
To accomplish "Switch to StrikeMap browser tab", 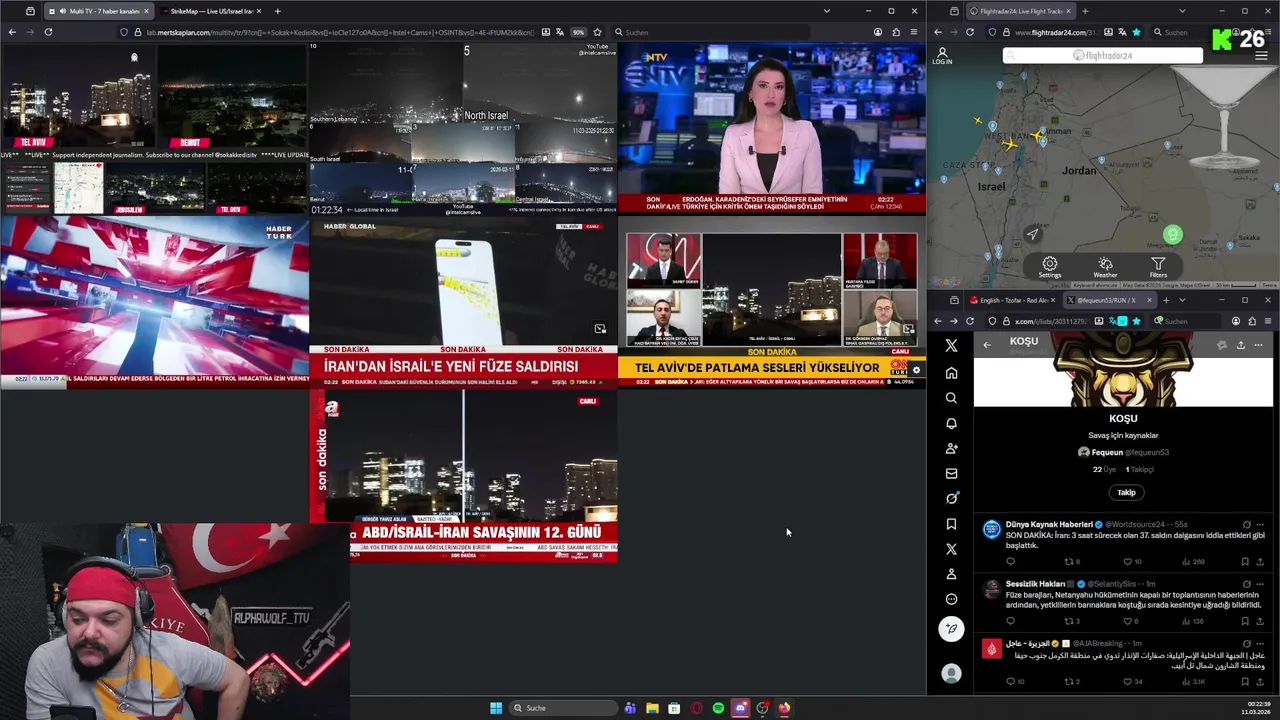I will point(207,11).
